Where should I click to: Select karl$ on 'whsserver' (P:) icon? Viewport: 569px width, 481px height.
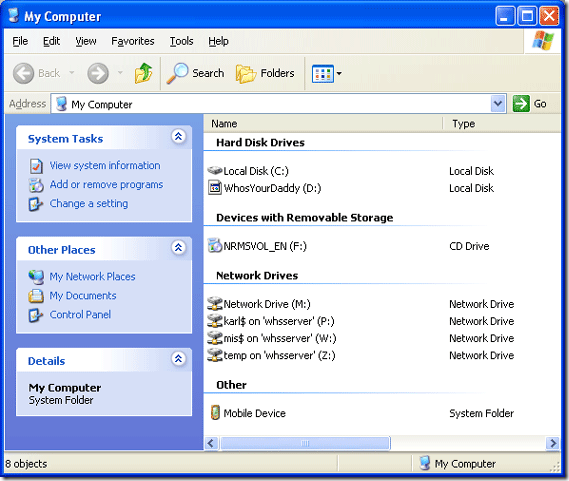click(215, 320)
